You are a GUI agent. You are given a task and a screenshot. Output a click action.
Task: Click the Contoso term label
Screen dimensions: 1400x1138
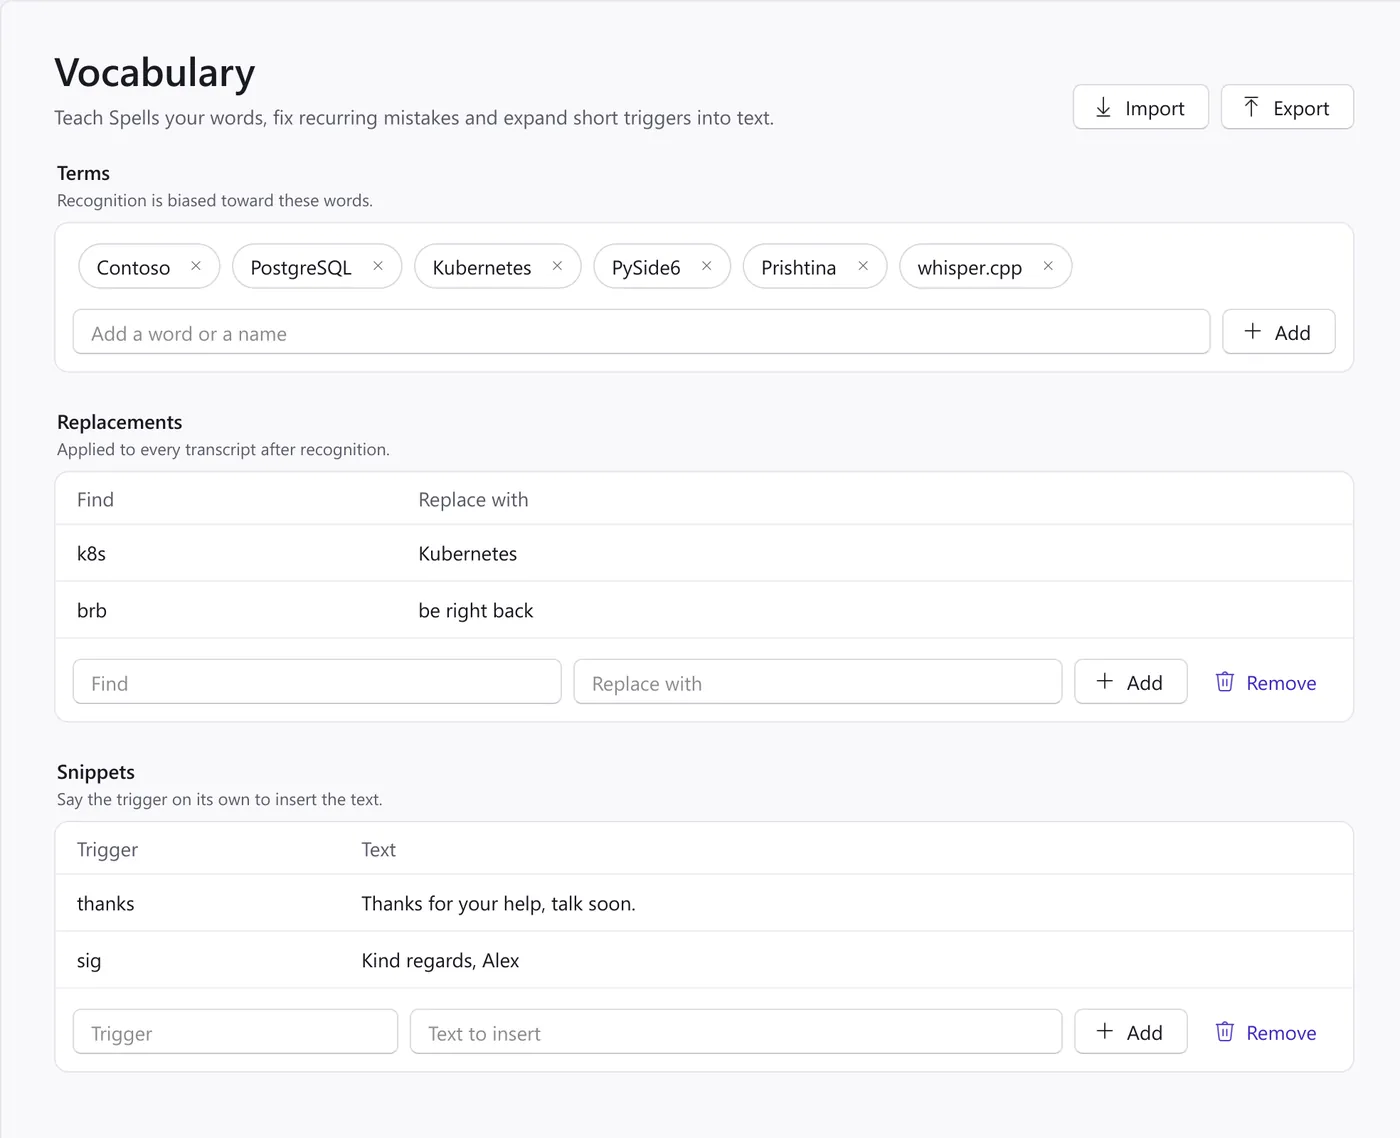point(133,267)
